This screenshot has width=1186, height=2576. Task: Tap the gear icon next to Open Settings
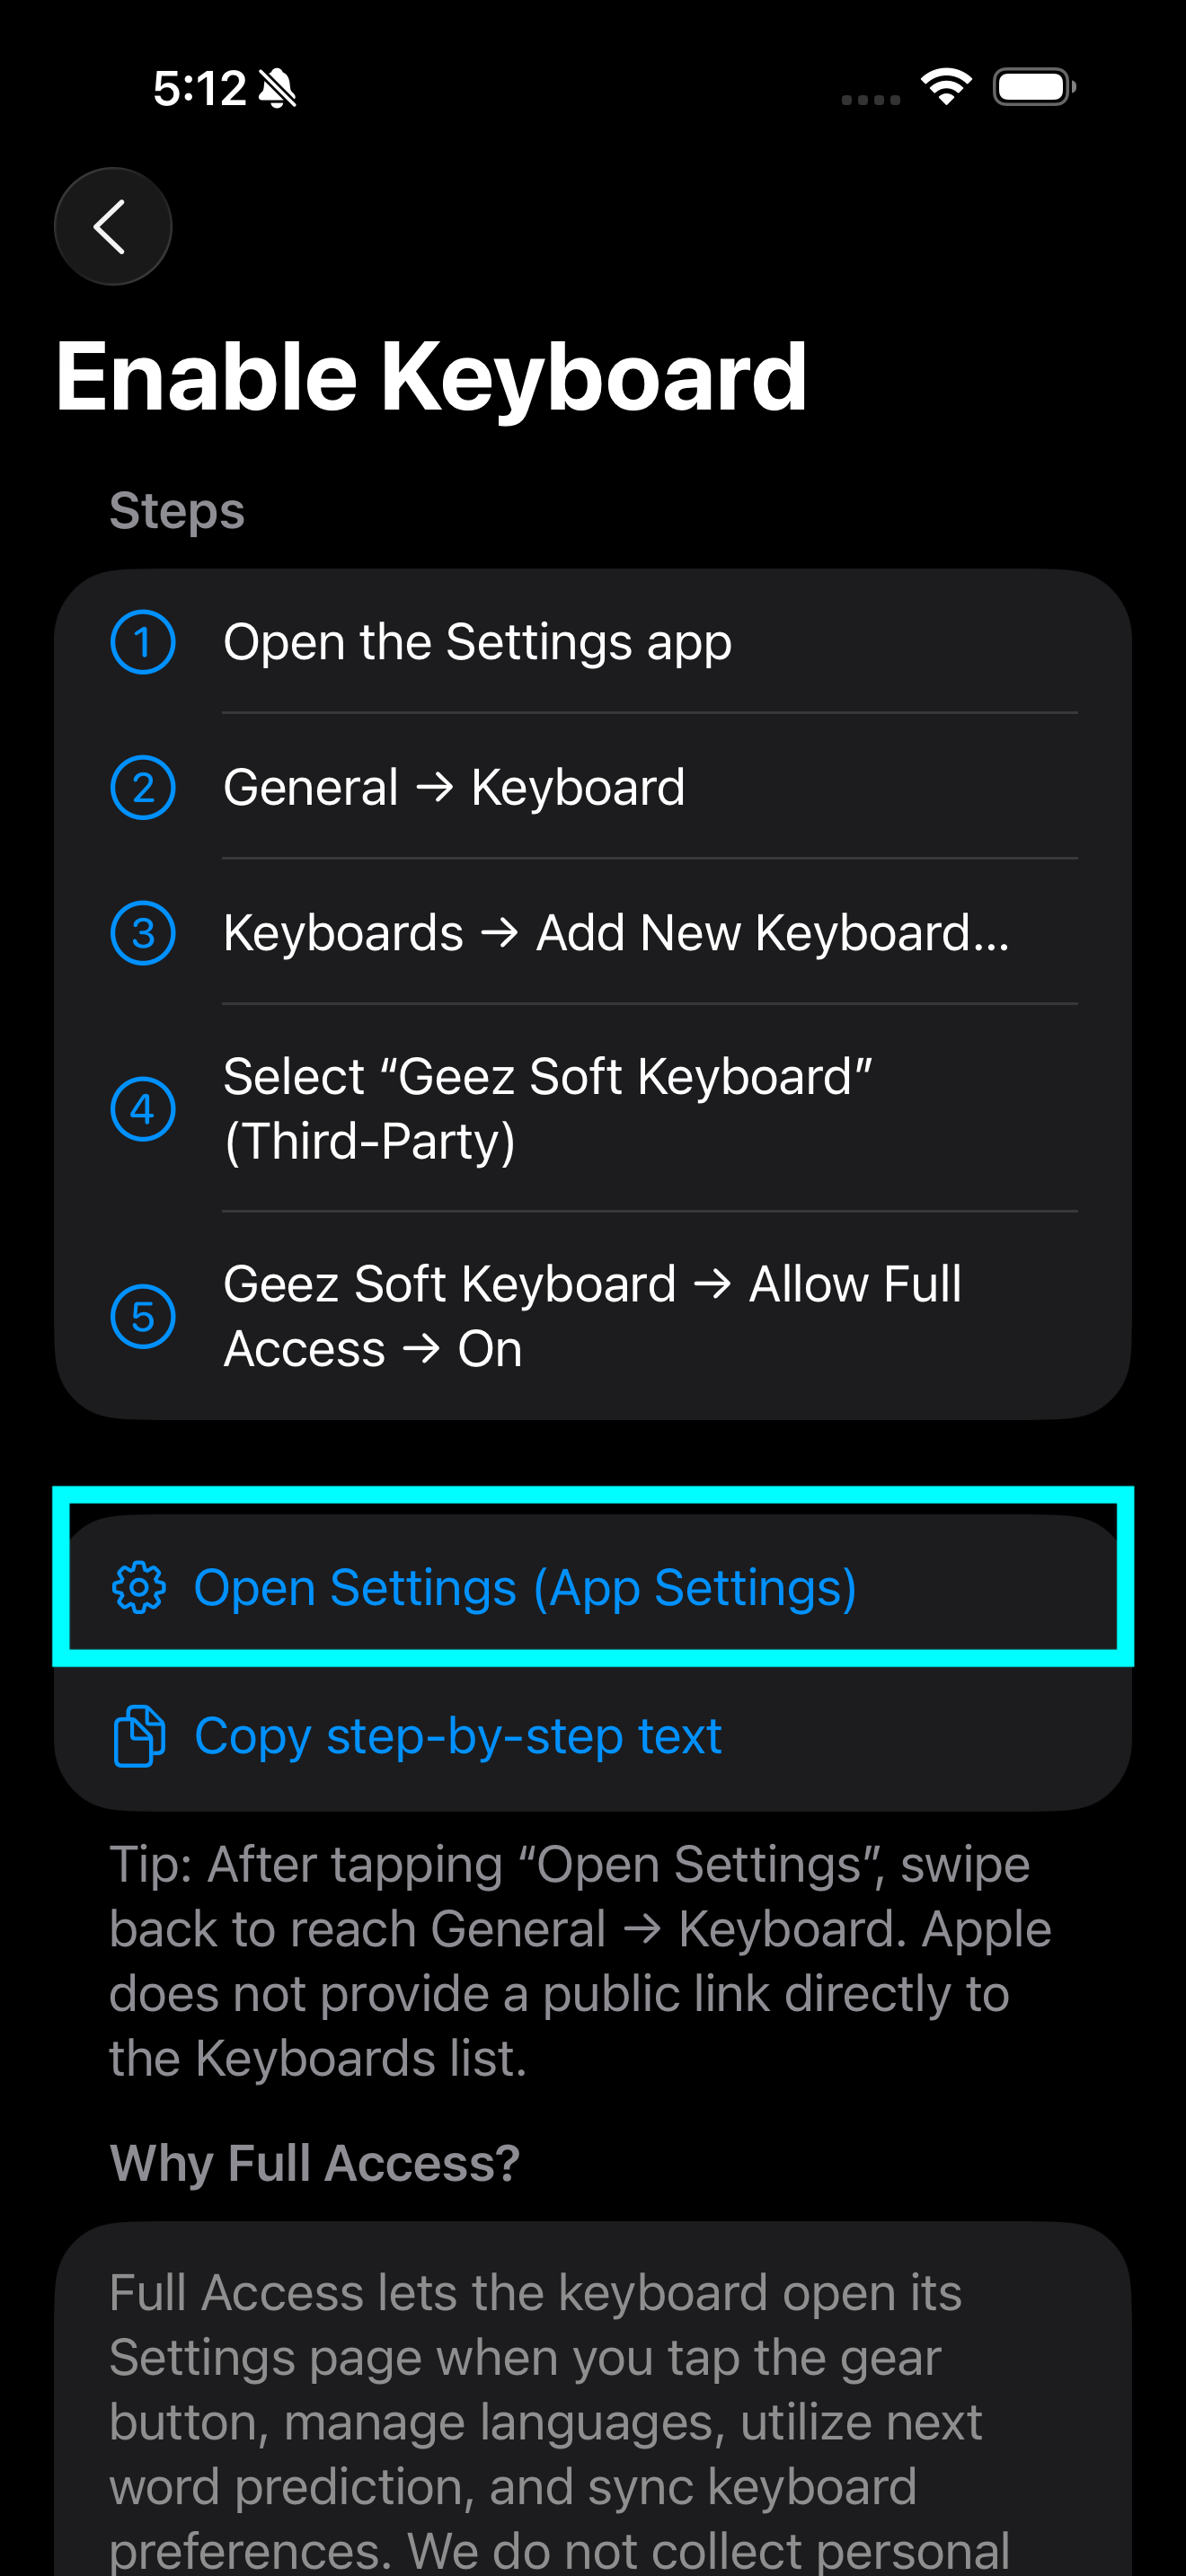pyautogui.click(x=140, y=1587)
